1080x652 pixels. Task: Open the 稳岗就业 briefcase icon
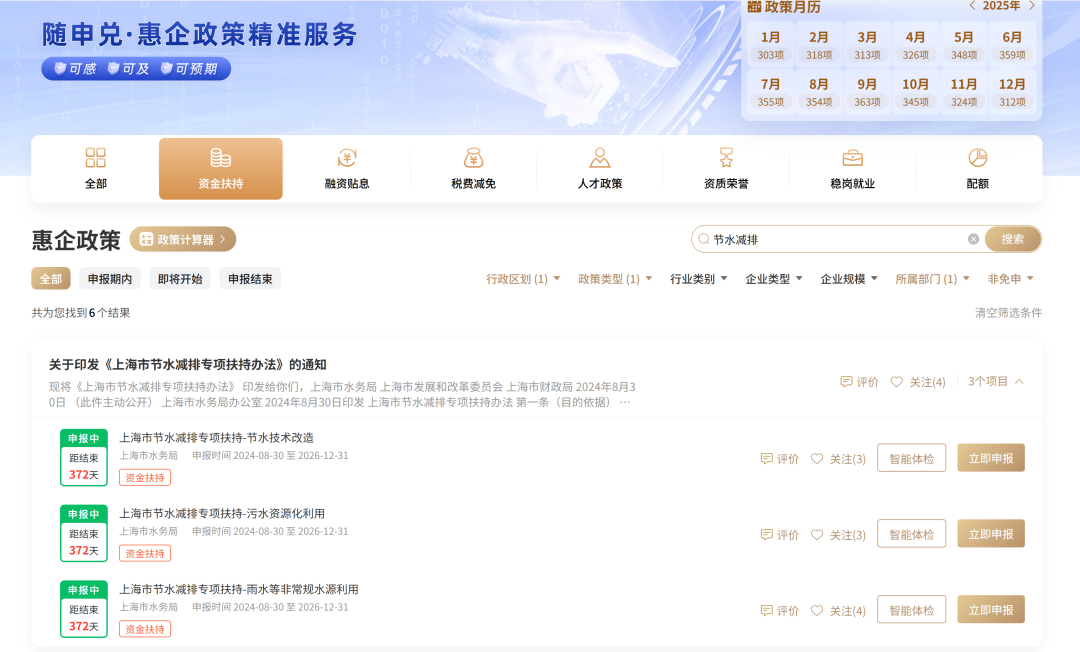pyautogui.click(x=852, y=159)
